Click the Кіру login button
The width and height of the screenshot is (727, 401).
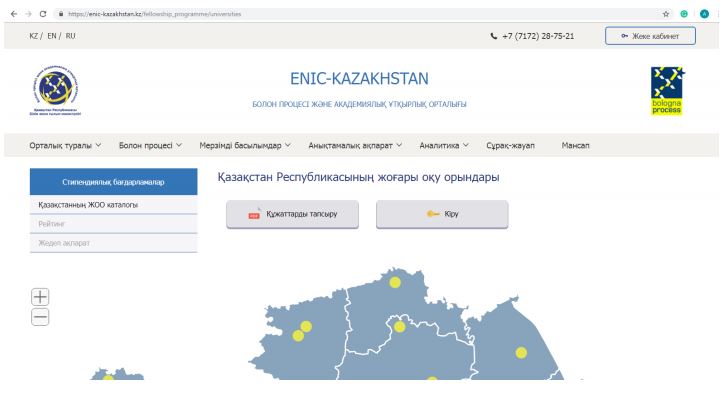point(442,214)
